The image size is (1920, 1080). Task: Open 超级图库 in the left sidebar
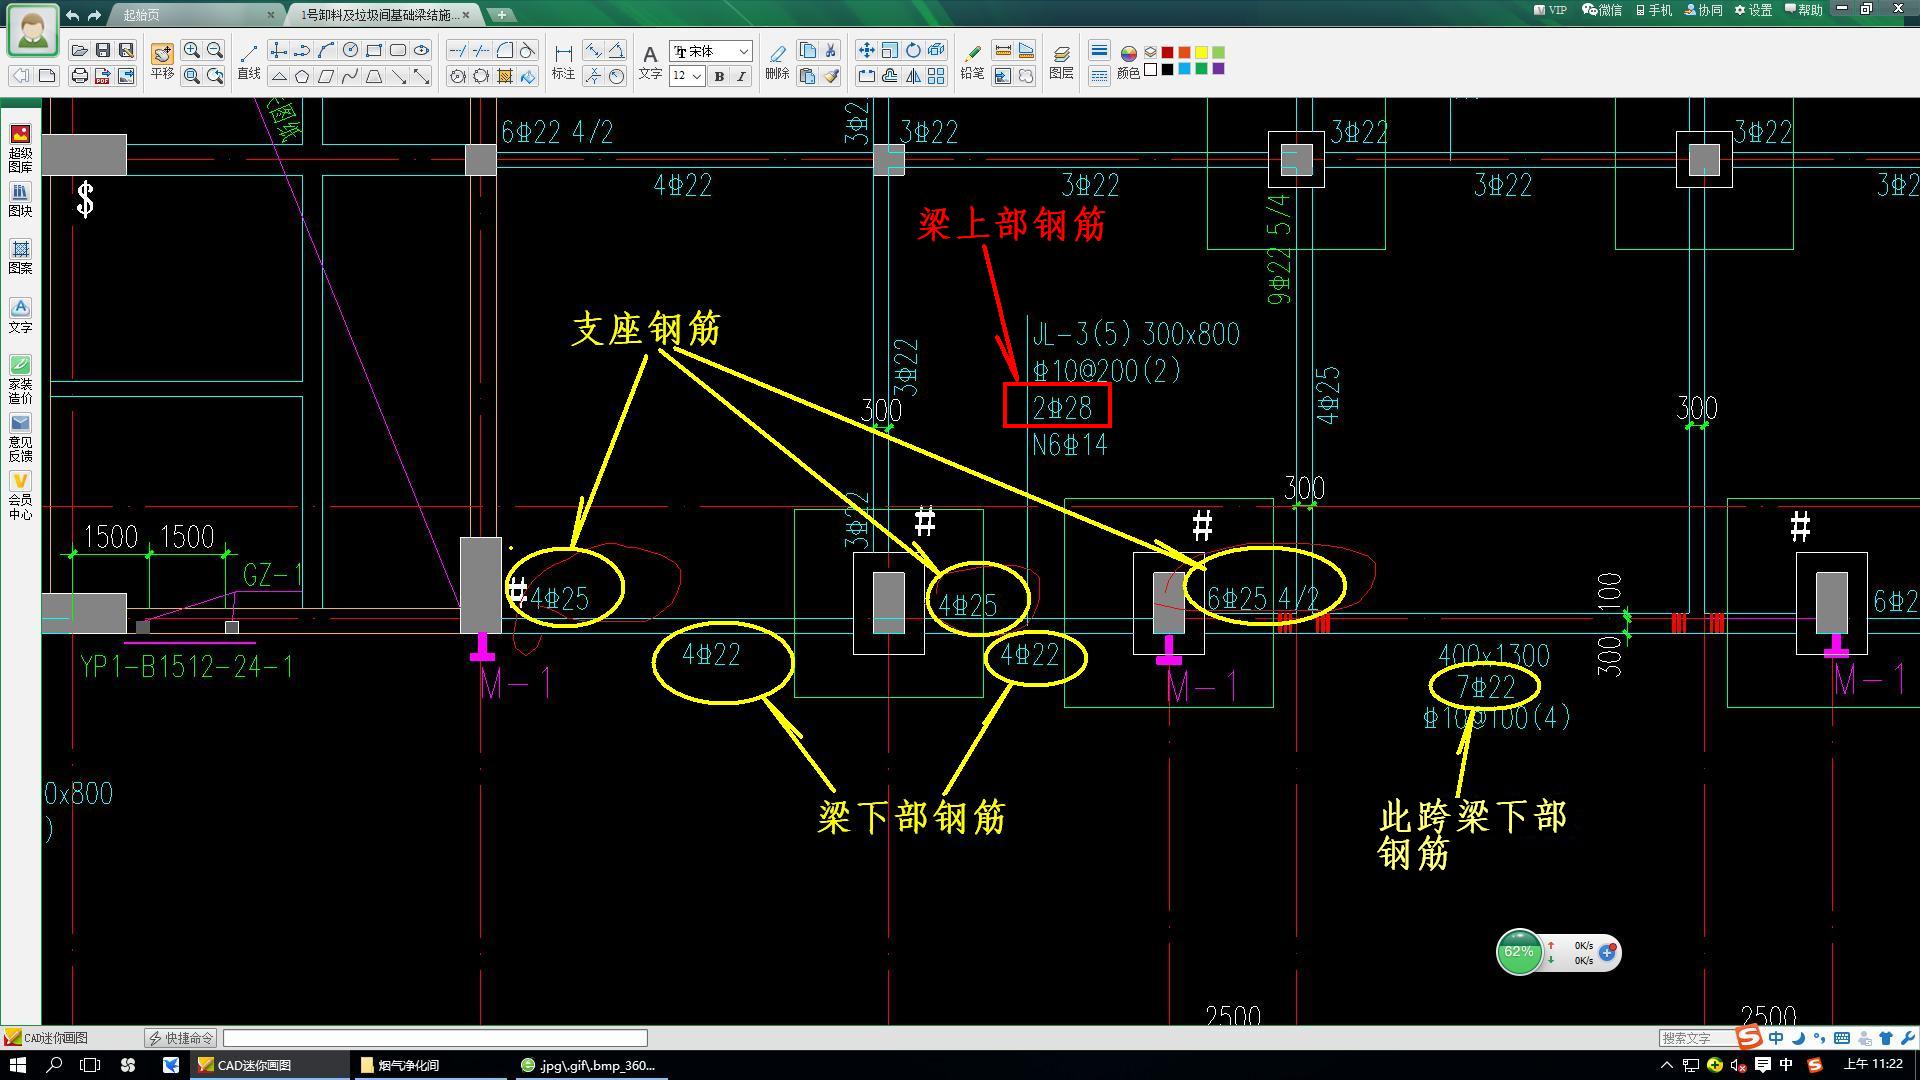pyautogui.click(x=20, y=148)
